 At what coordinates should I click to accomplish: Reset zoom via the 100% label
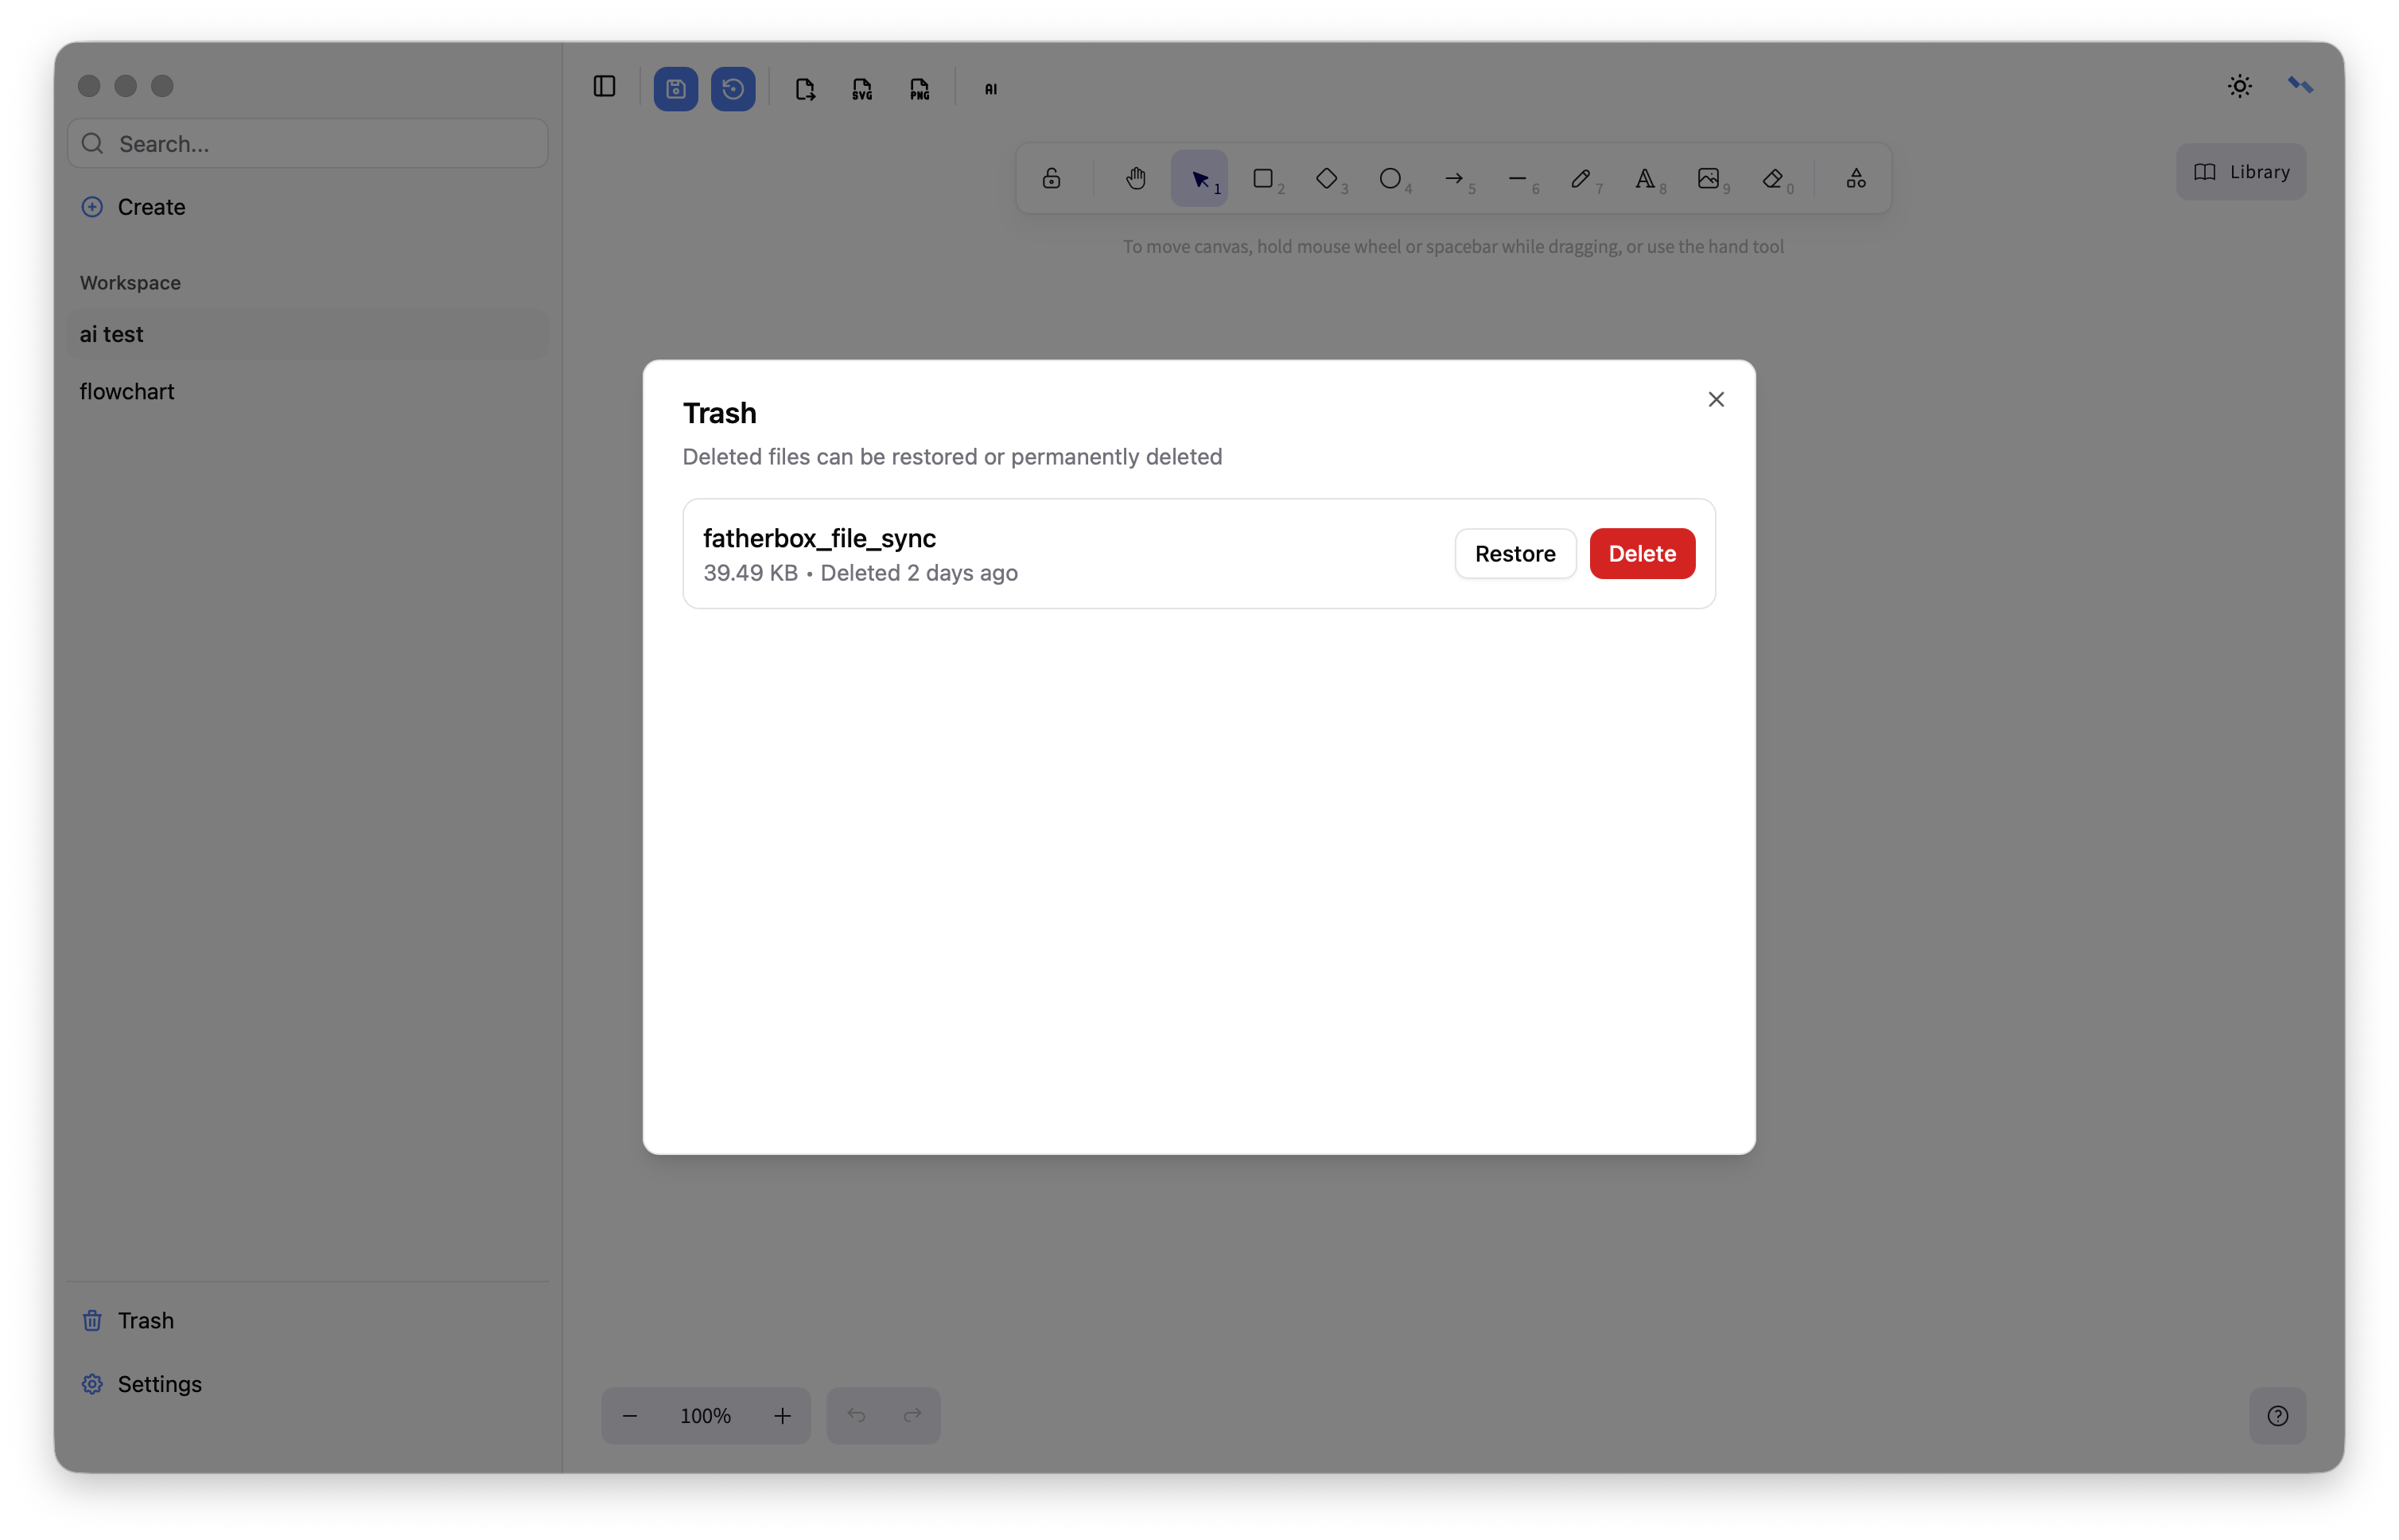(705, 1416)
